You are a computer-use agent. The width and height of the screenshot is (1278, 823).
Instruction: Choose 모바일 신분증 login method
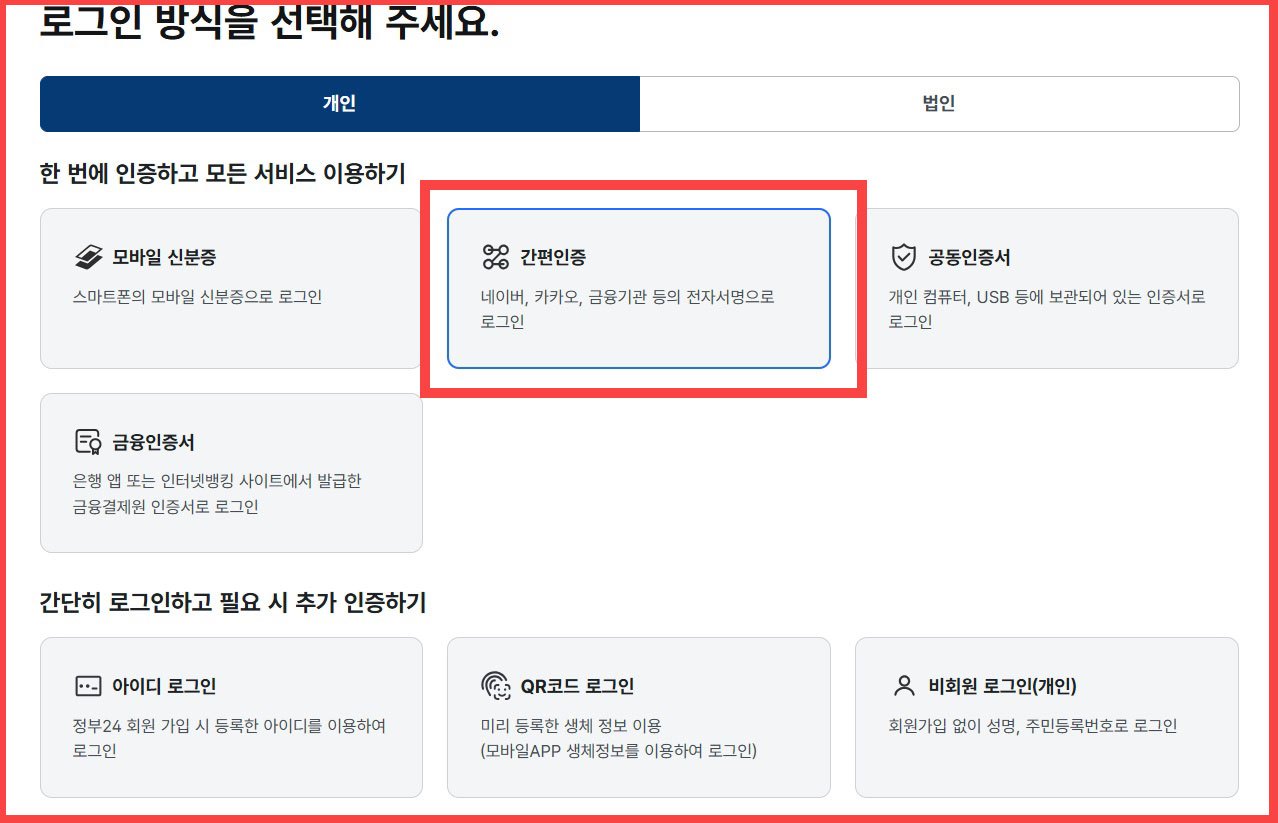pos(231,287)
